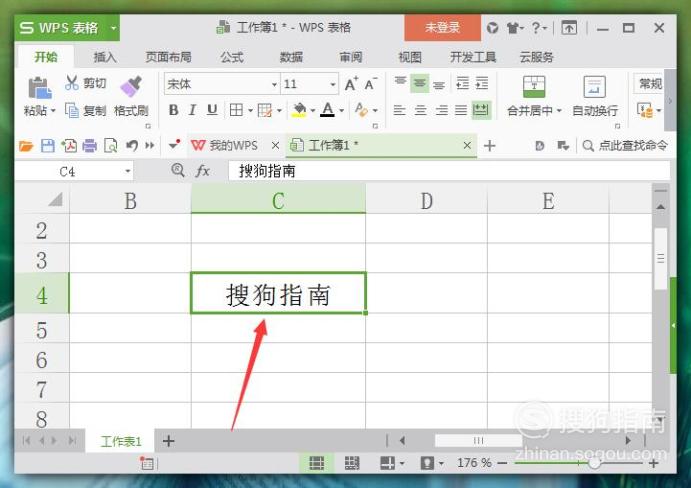Image resolution: width=691 pixels, height=488 pixels.
Task: Open the 公式 ribbon tab
Action: [x=232, y=57]
